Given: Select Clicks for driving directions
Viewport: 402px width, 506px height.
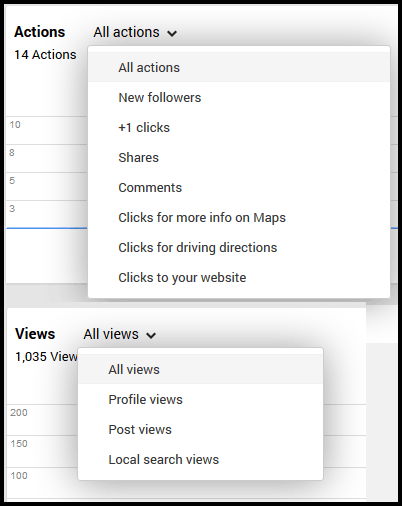Looking at the screenshot, I should [x=239, y=247].
